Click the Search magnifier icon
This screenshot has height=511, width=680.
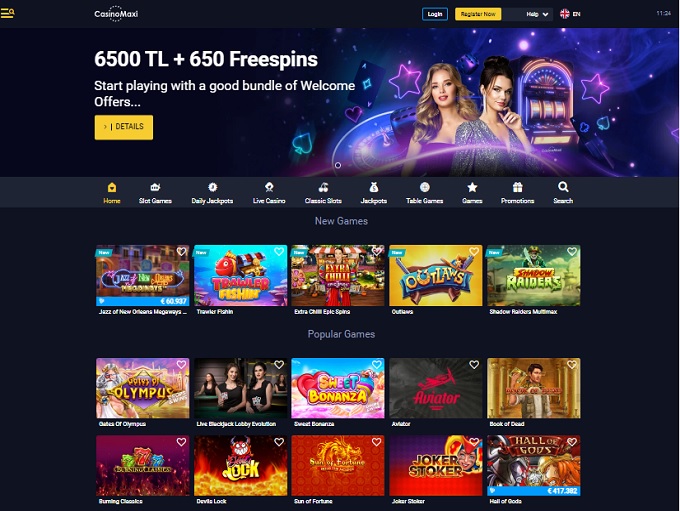click(x=563, y=187)
